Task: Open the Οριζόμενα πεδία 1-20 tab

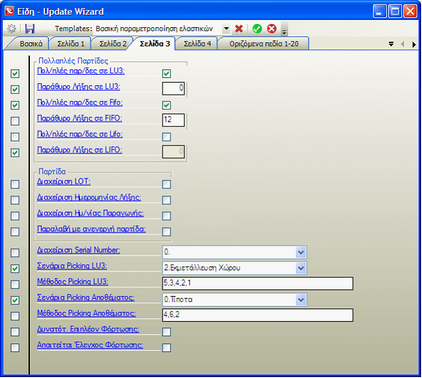Action: point(264,44)
